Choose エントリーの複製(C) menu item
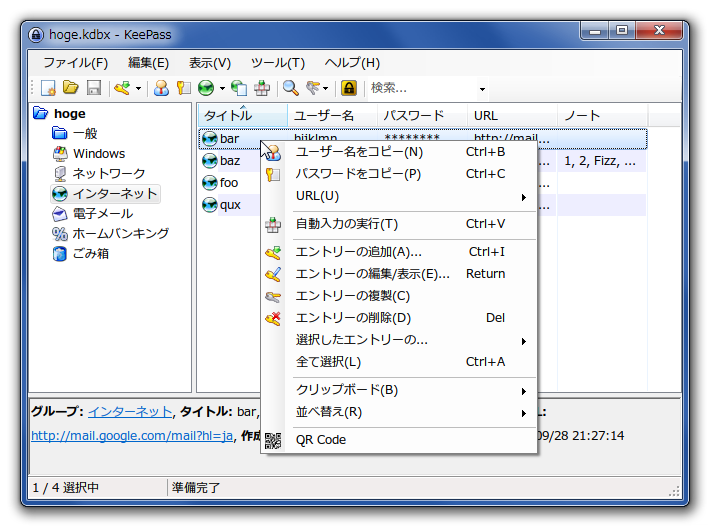The height and width of the screenshot is (527, 710). [399, 296]
